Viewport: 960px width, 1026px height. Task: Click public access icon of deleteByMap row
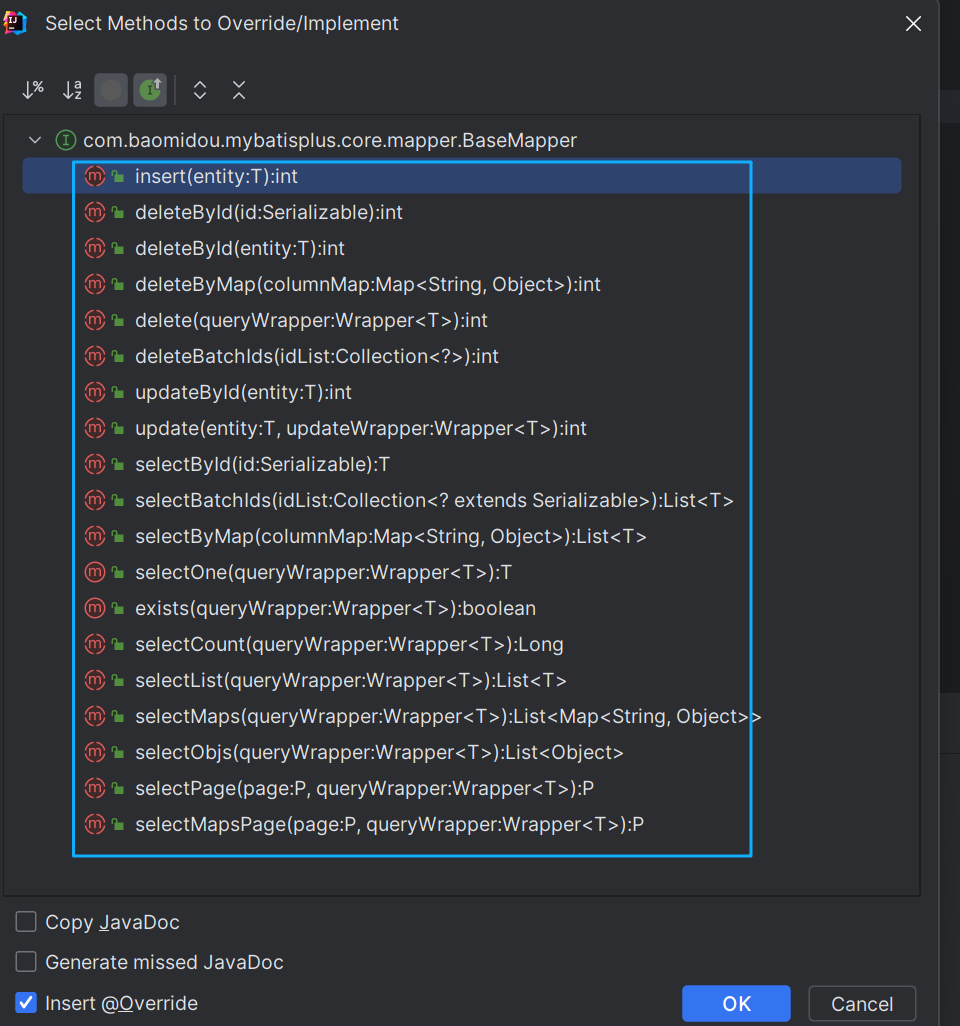pos(118,284)
